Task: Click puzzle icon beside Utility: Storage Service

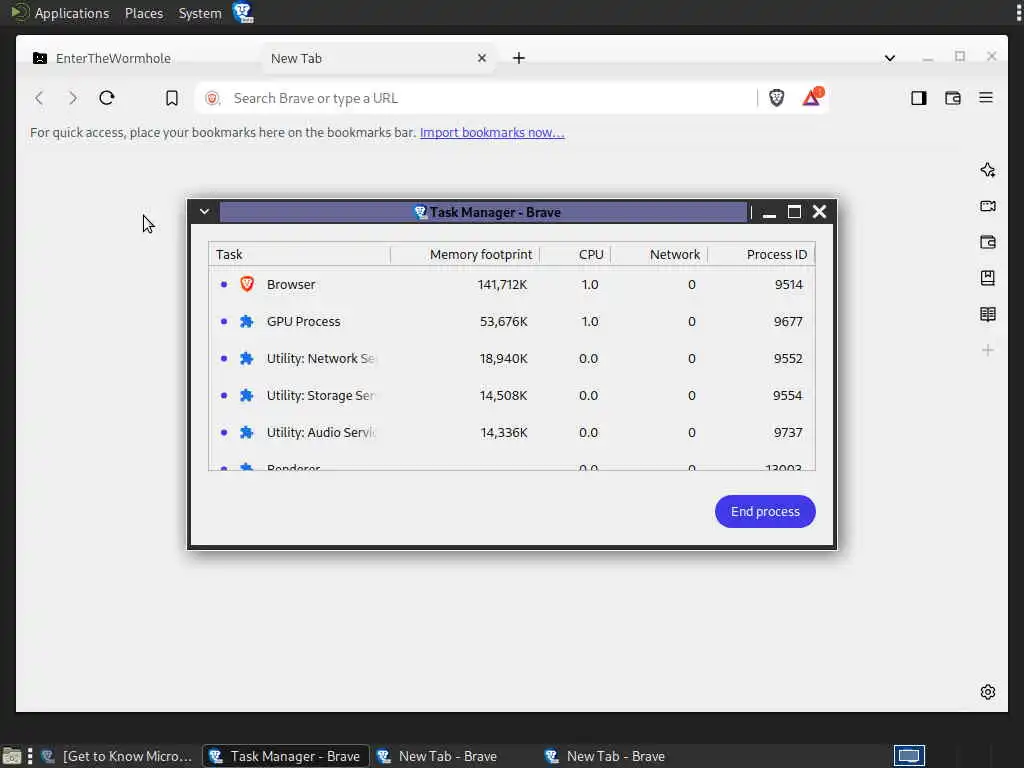Action: [246, 395]
